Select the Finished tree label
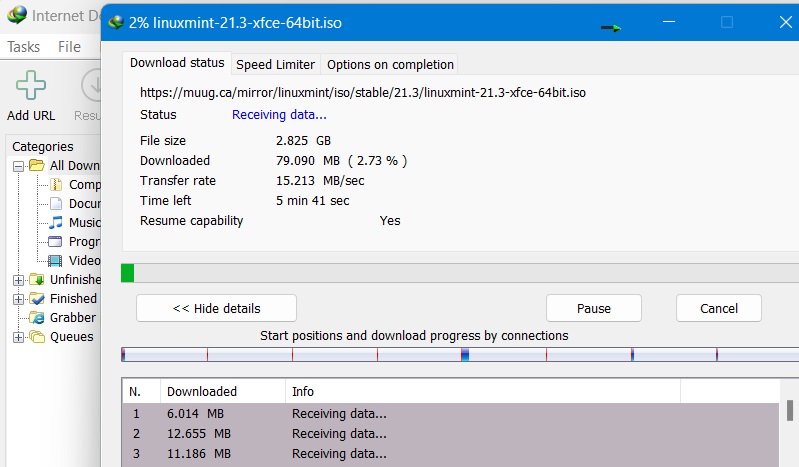Viewport: 799px width, 467px height. click(x=73, y=298)
